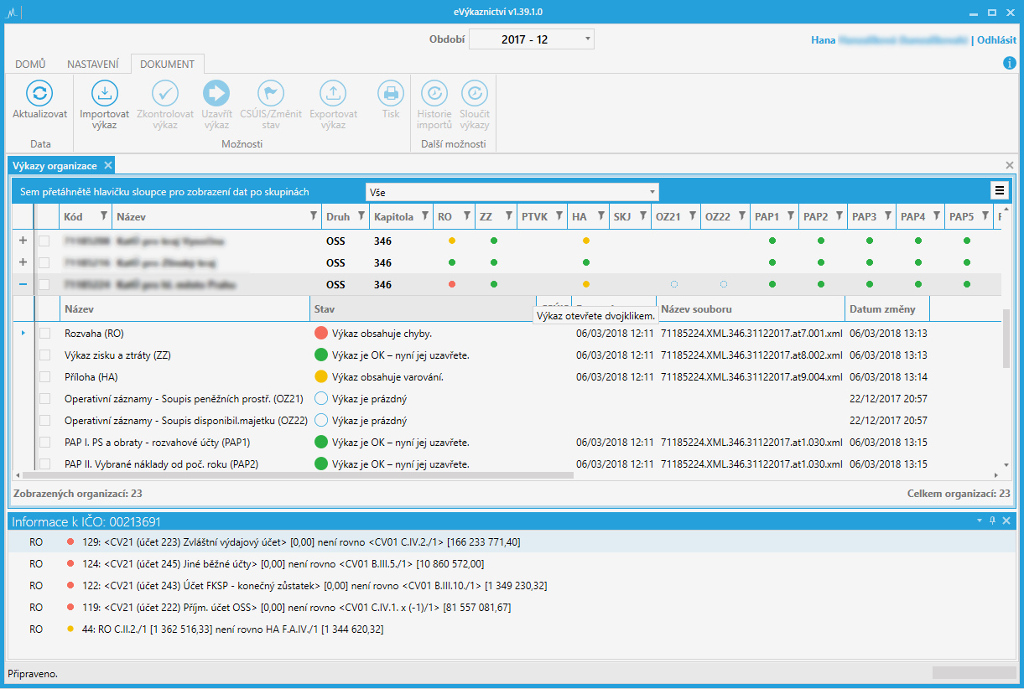Click the Exportovat výkaz icon
The width and height of the screenshot is (1024, 689).
[x=332, y=94]
